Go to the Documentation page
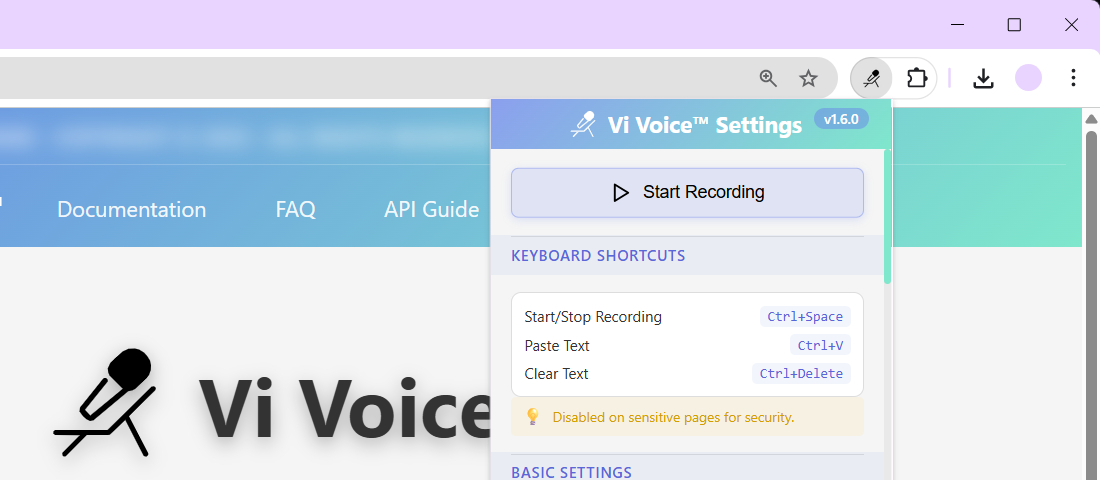Screen dimensions: 1100x480 [x=131, y=210]
